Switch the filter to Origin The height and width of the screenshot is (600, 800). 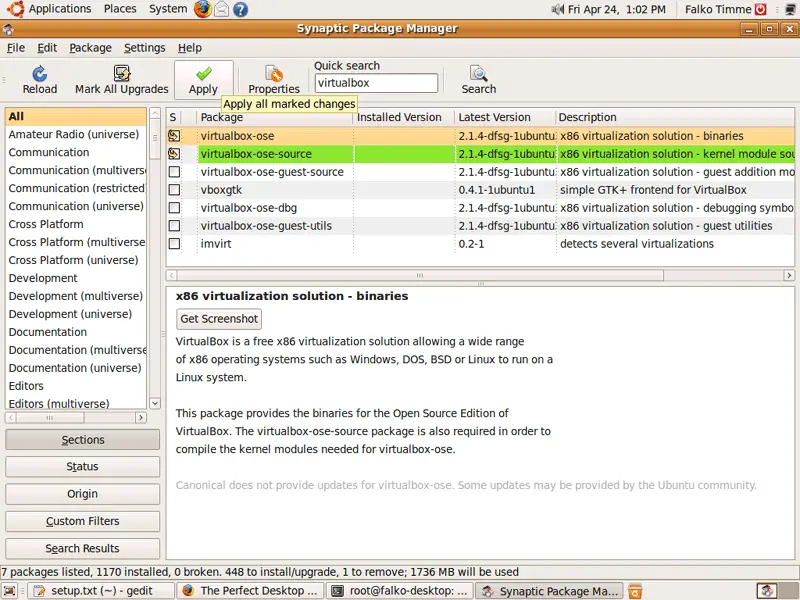[82, 494]
